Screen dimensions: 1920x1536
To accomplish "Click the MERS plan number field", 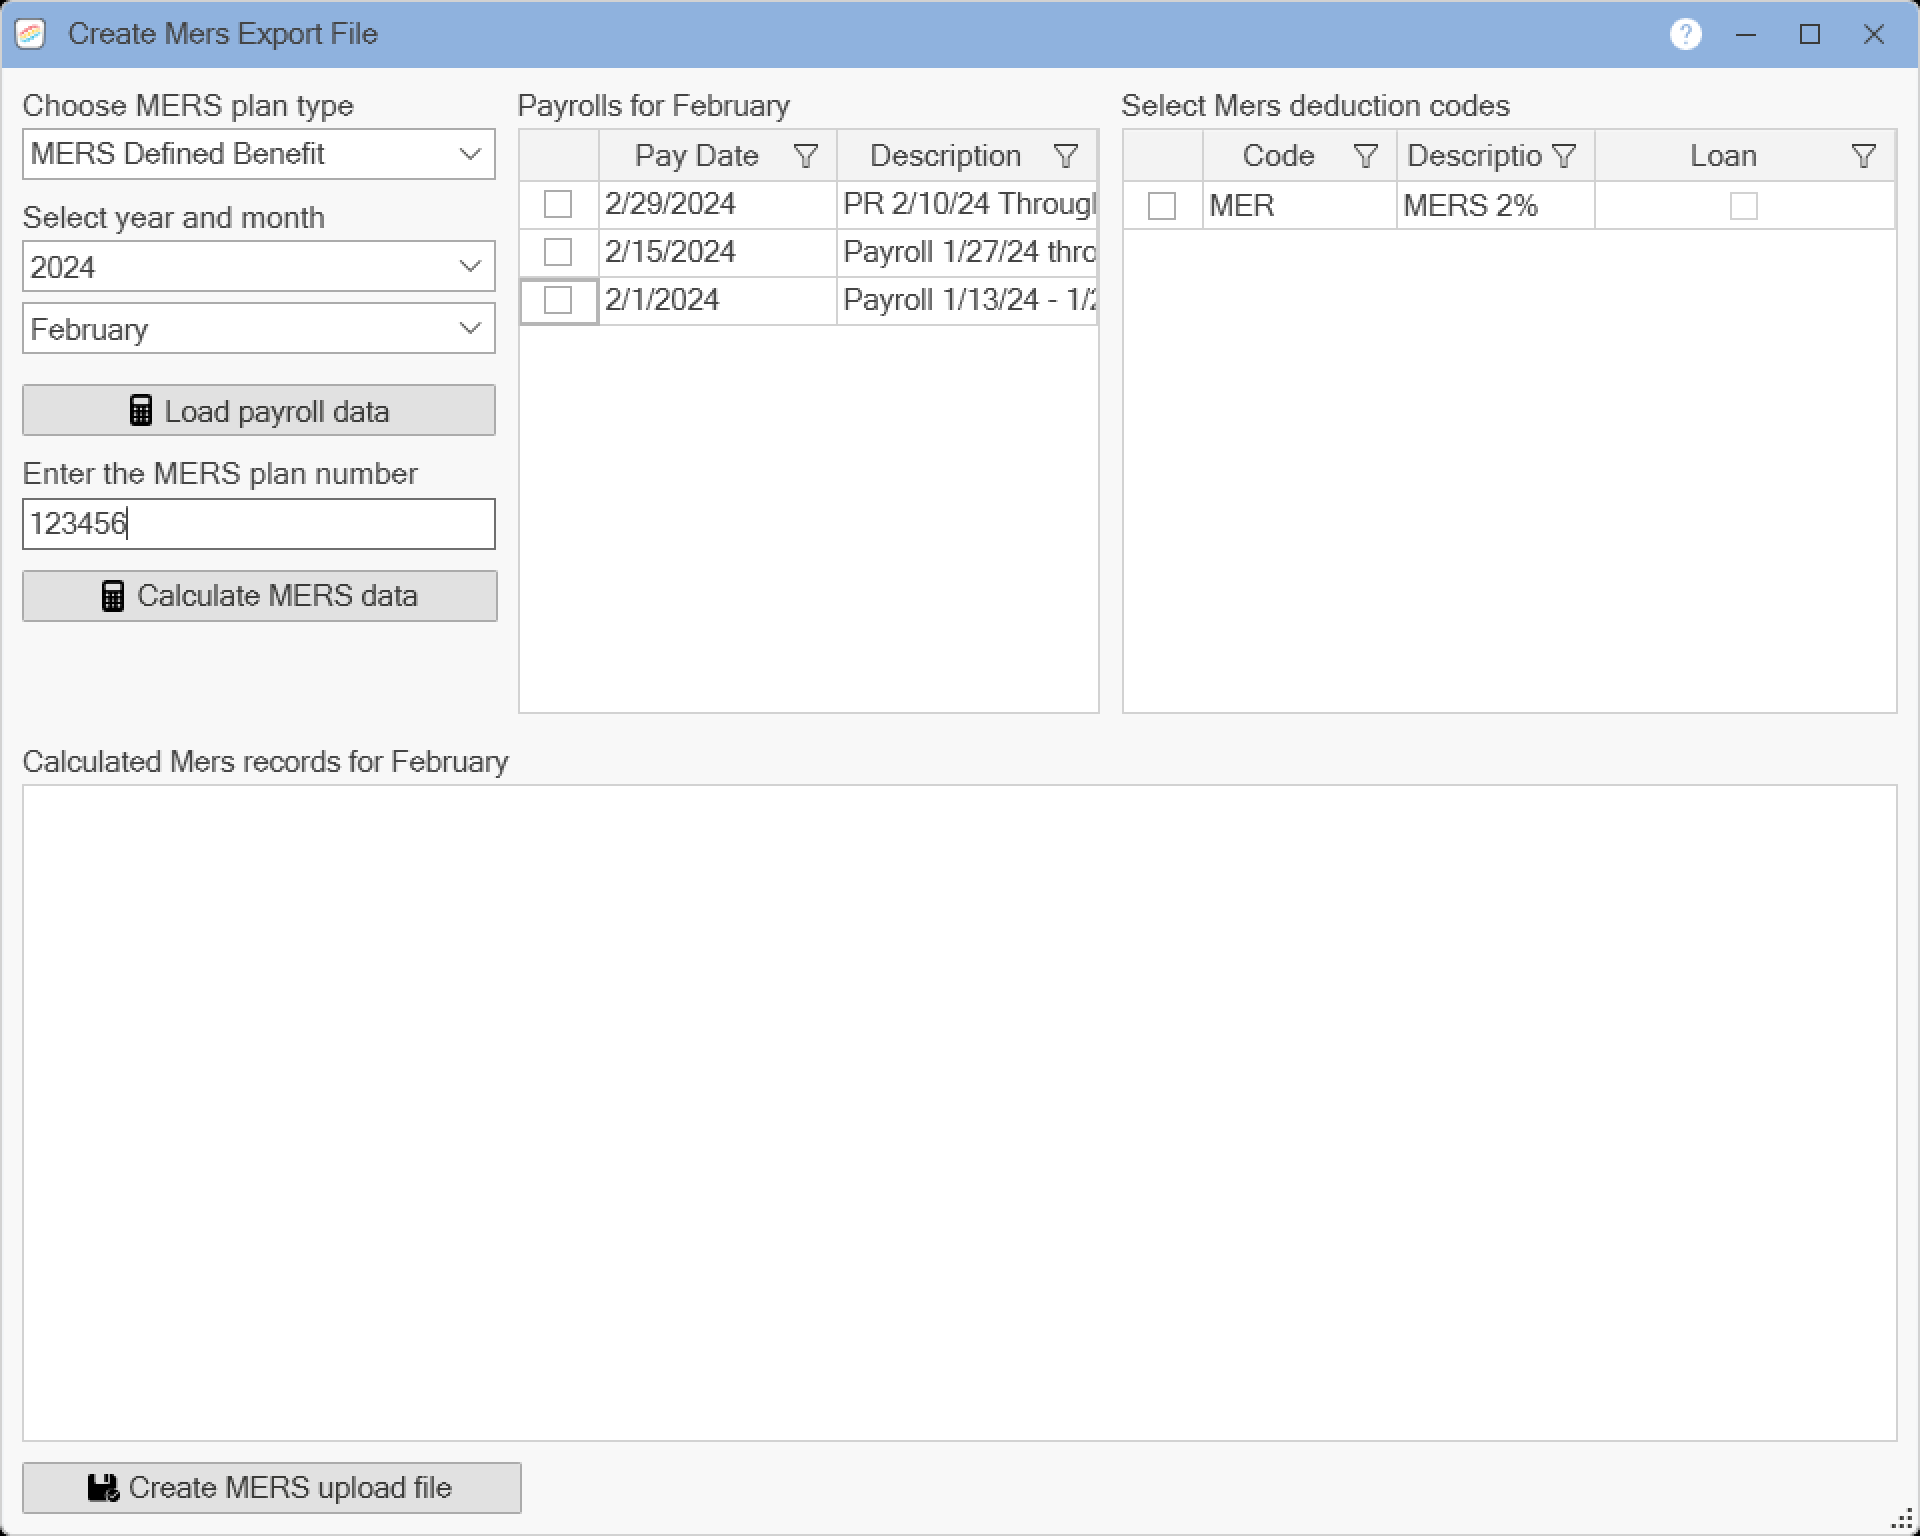I will (259, 524).
